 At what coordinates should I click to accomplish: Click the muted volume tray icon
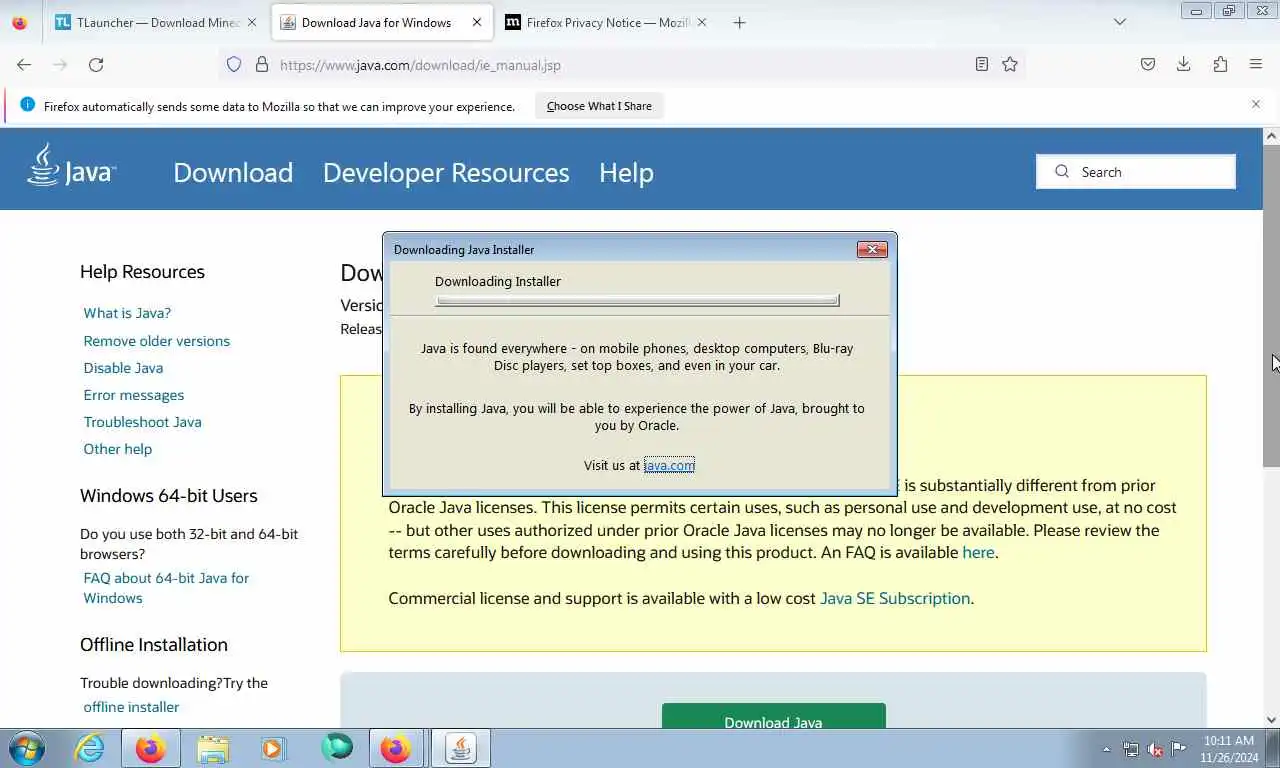pyautogui.click(x=1155, y=749)
